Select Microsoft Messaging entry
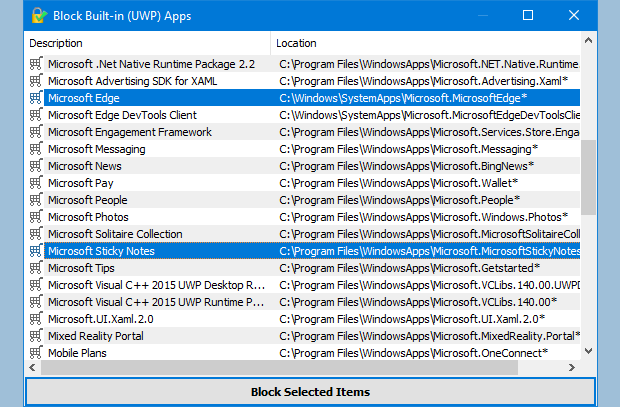The width and height of the screenshot is (620, 407). click(97, 149)
